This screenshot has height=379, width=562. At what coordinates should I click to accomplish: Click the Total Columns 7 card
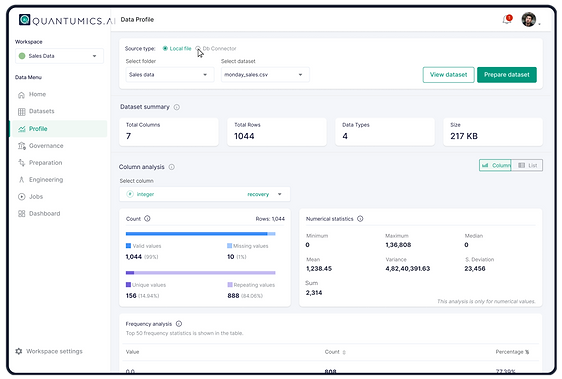(x=169, y=132)
